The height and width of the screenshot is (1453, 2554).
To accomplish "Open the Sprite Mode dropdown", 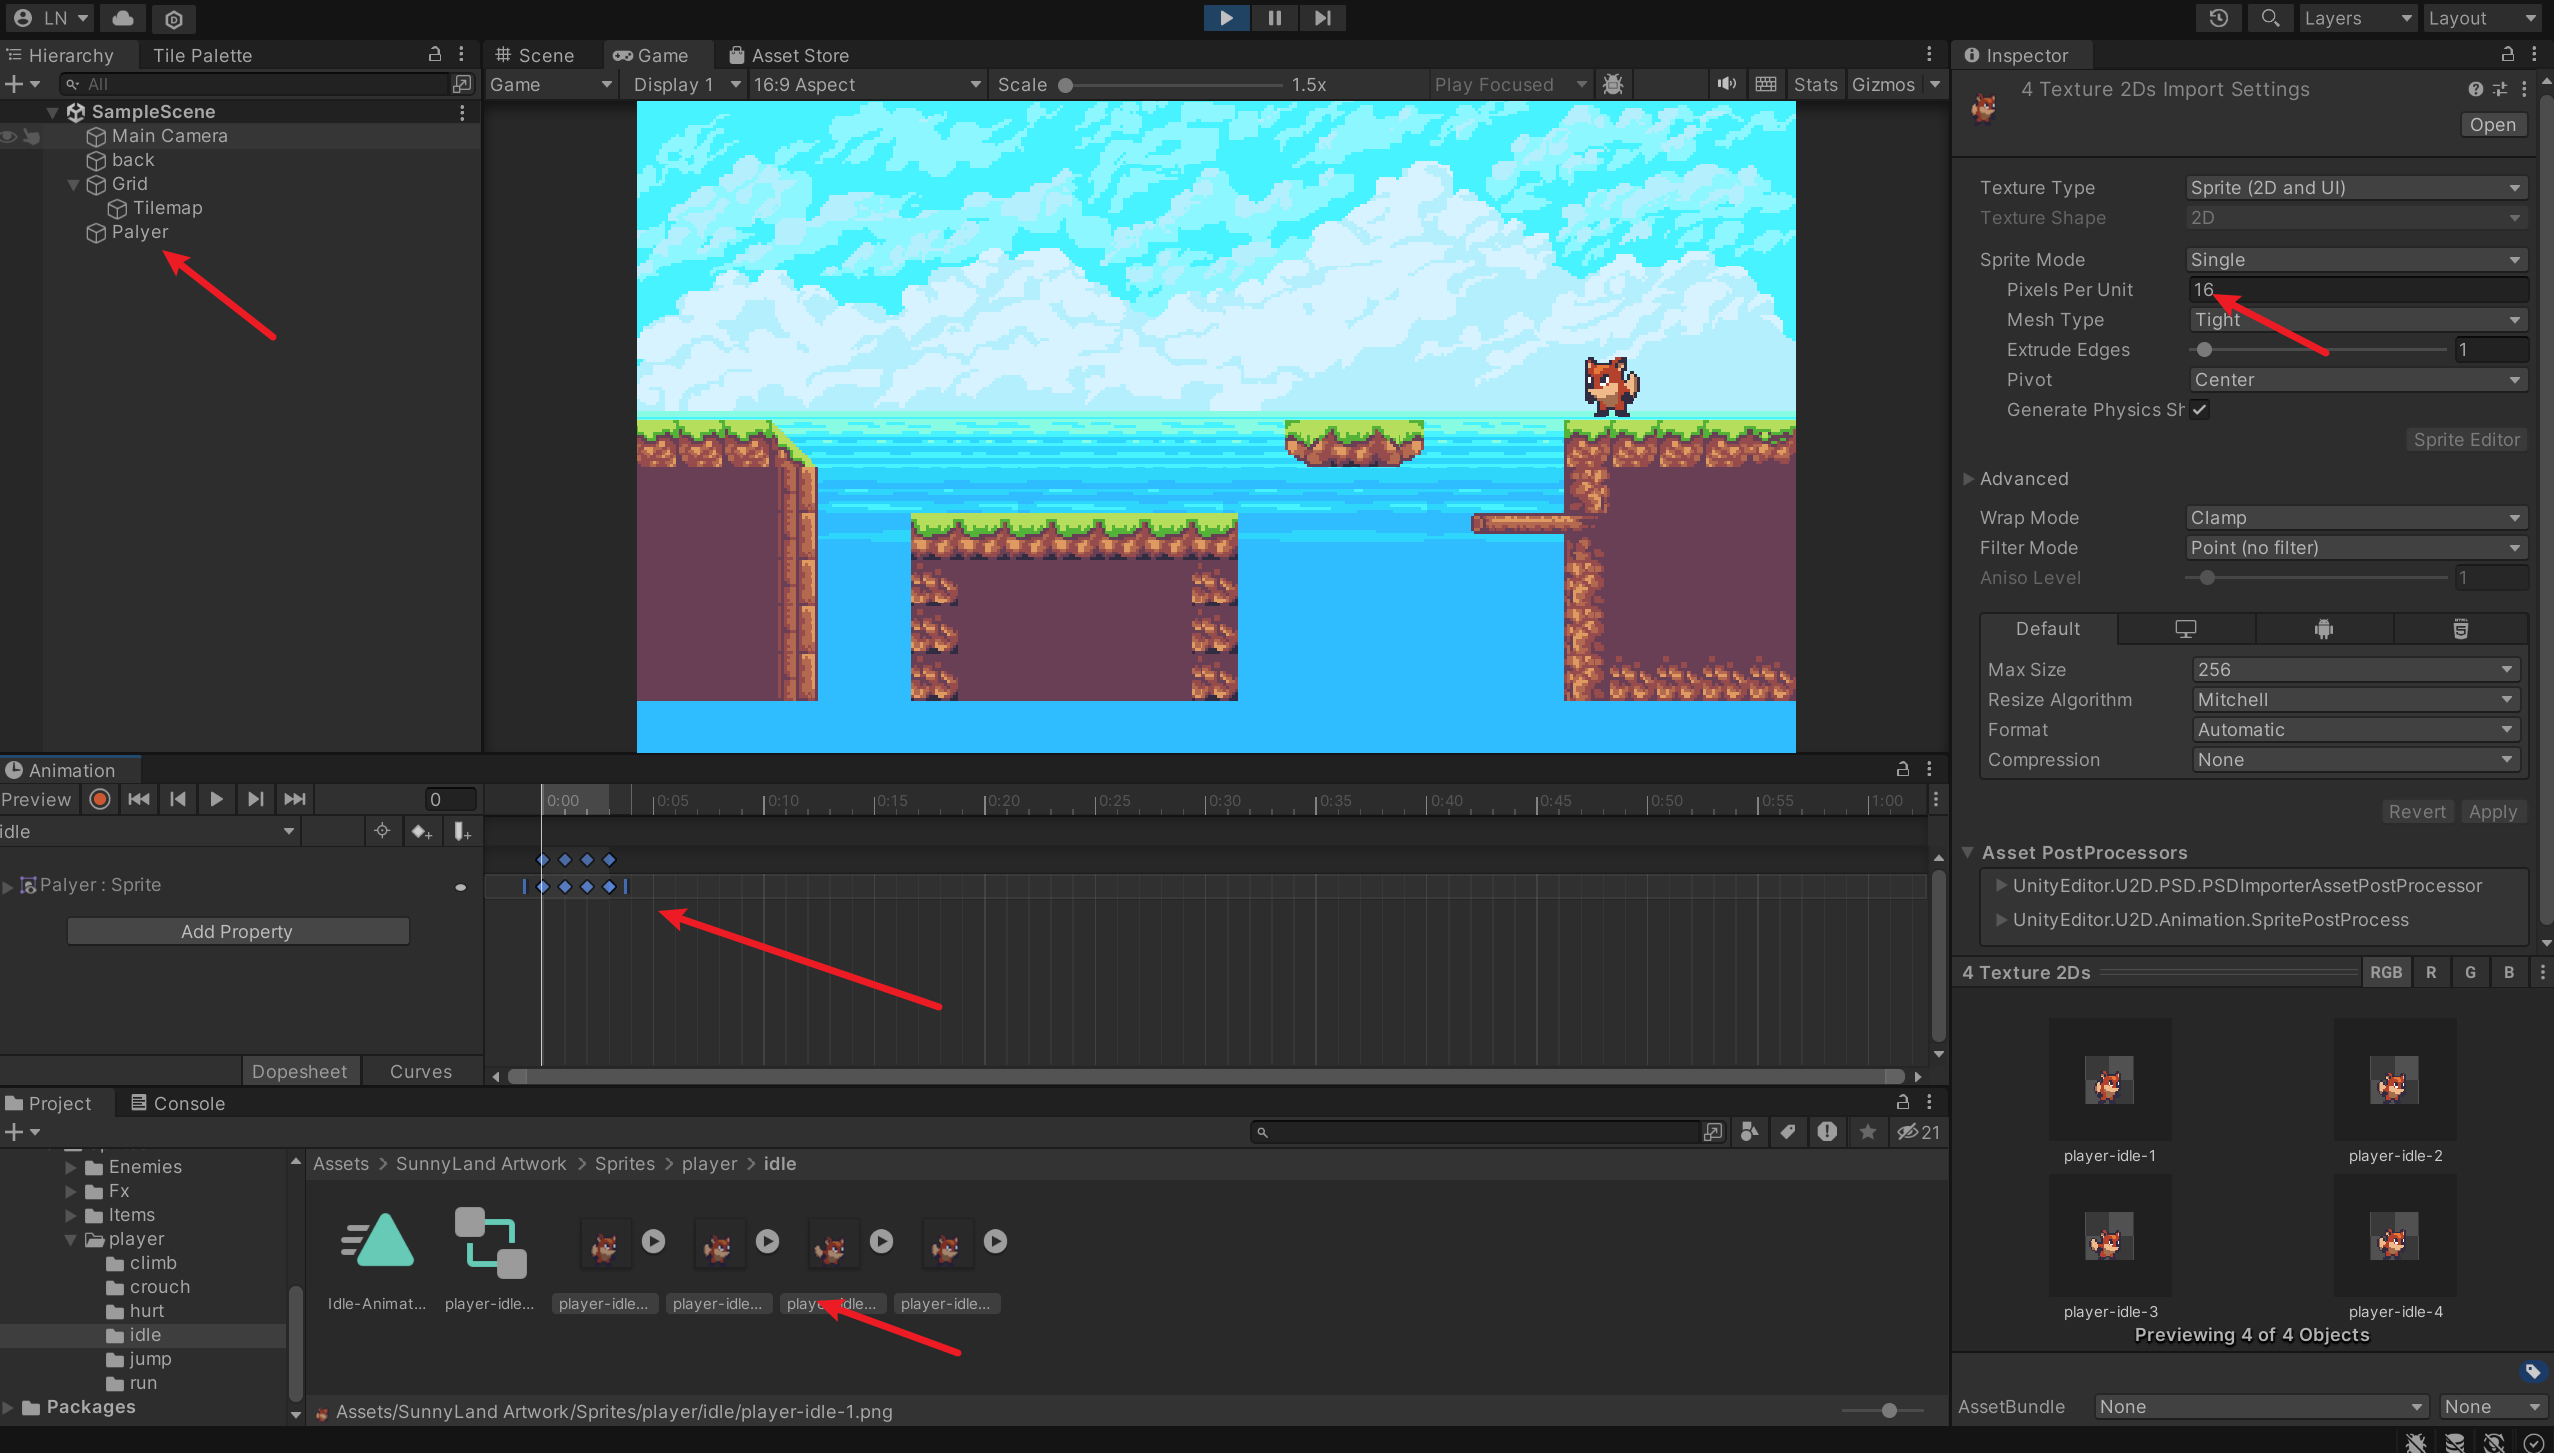I will [2355, 259].
